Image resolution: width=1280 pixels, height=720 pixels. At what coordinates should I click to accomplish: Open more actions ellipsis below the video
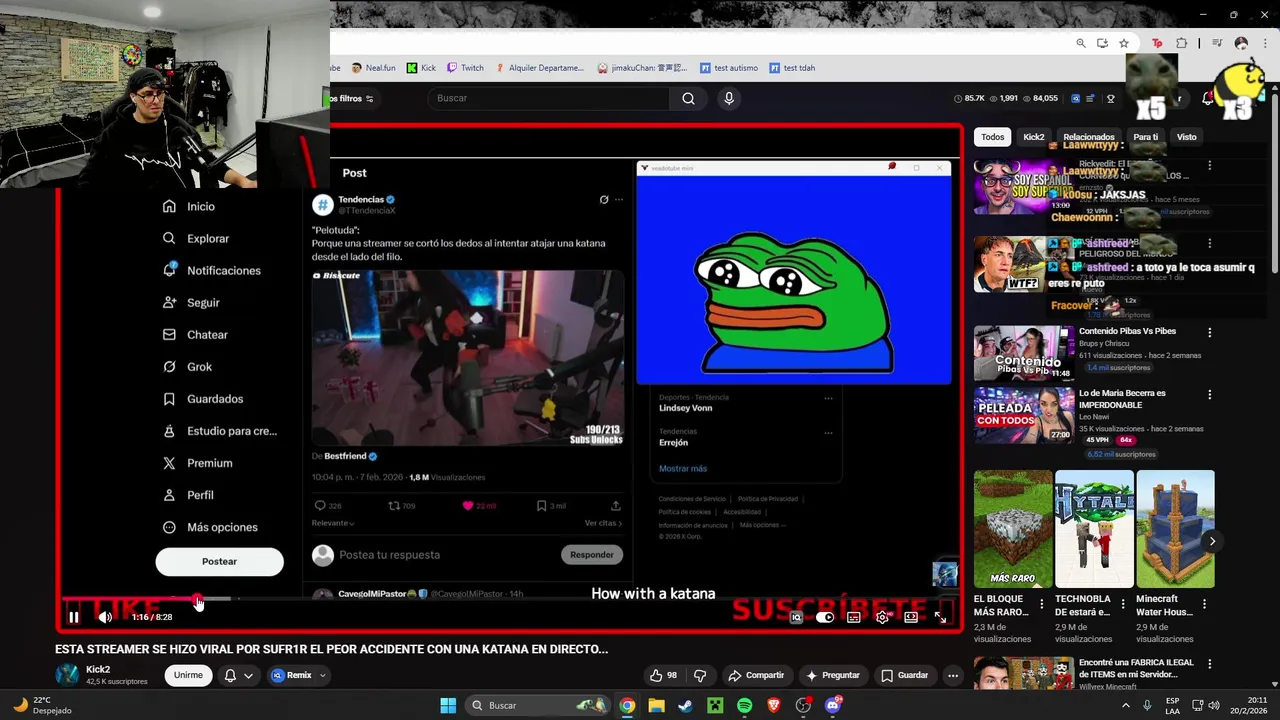click(953, 675)
